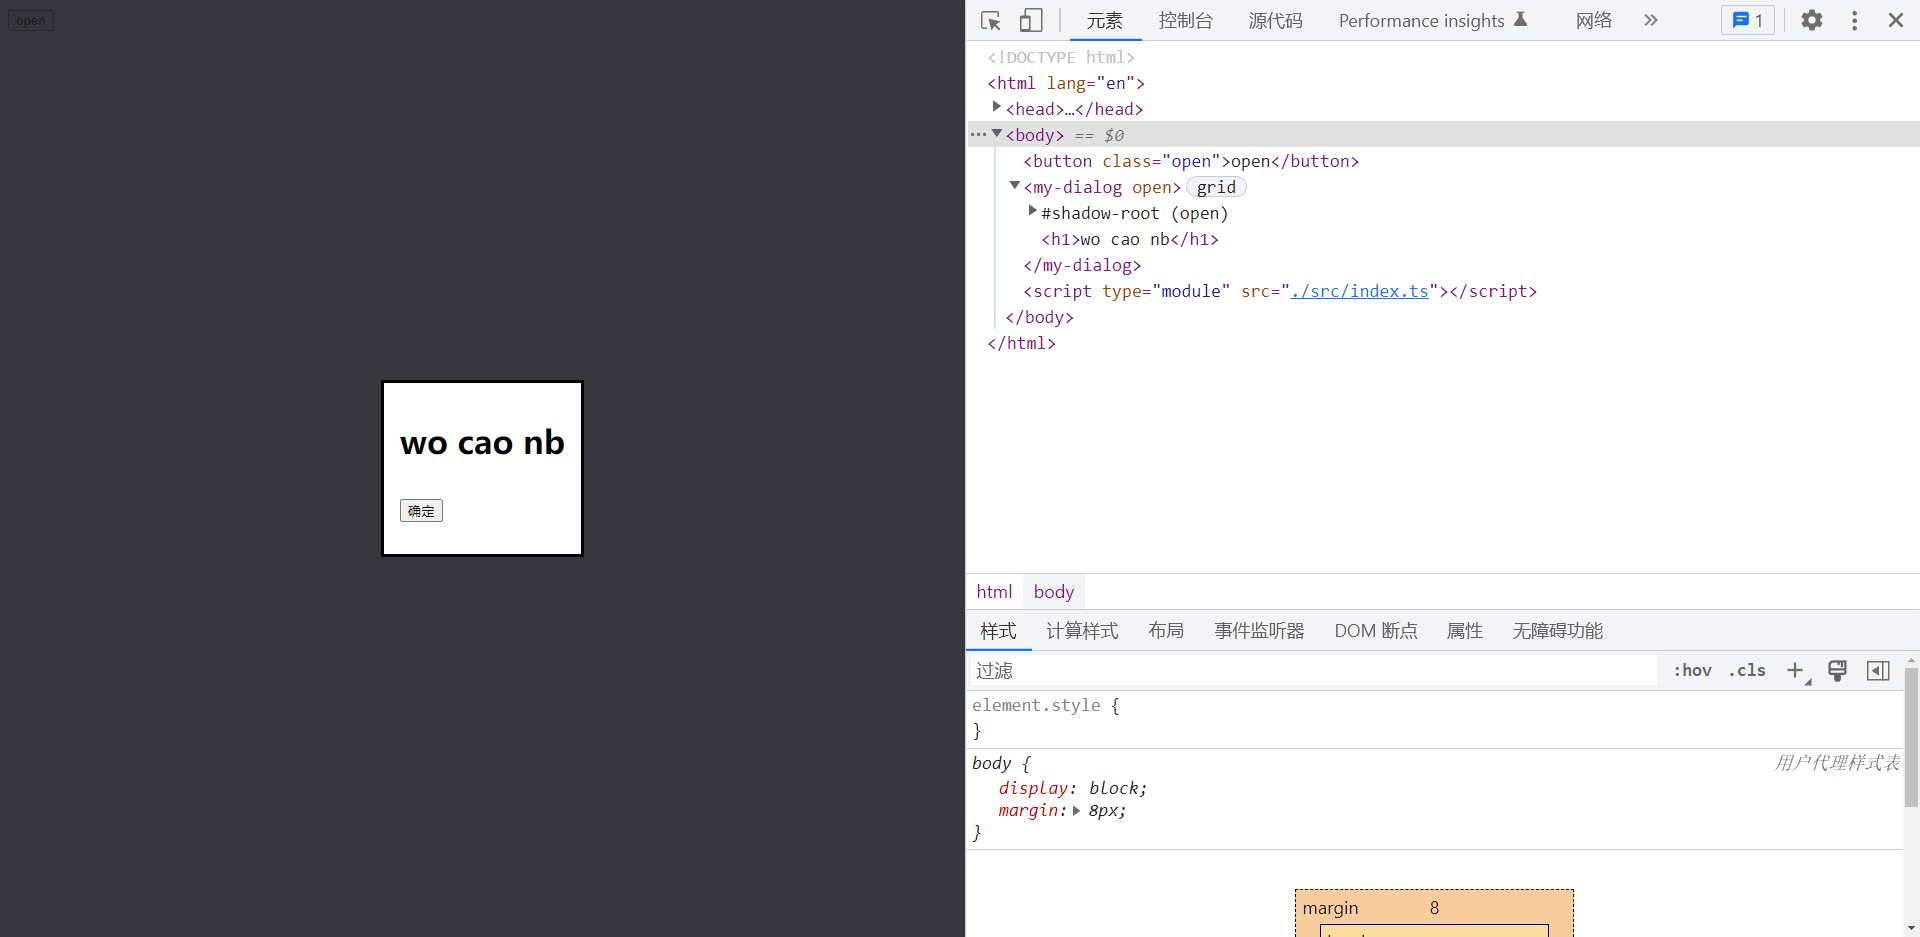The height and width of the screenshot is (937, 1920).
Task: Toggle the device toolbar icon
Action: pos(1031,20)
